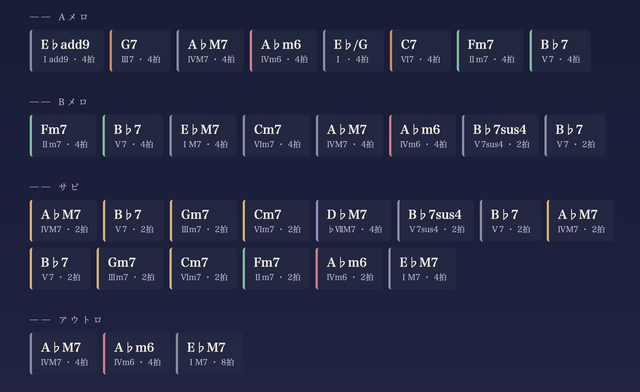Click the G7 chord in Aメロ
Screen dimensions: 640x392
[140, 51]
